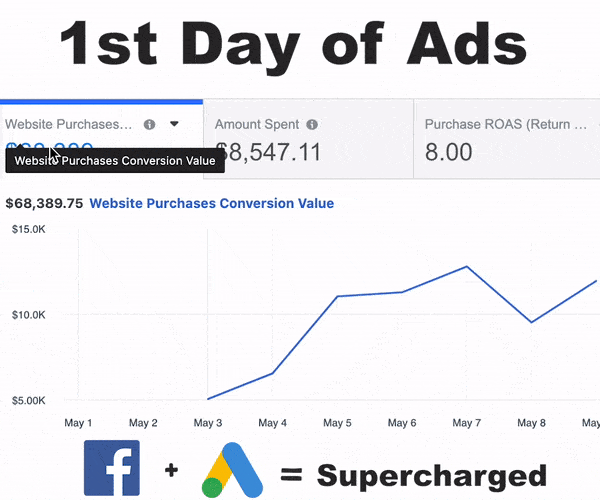This screenshot has height=500, width=600.
Task: Click the Amount Spent info icon
Action: [312, 124]
